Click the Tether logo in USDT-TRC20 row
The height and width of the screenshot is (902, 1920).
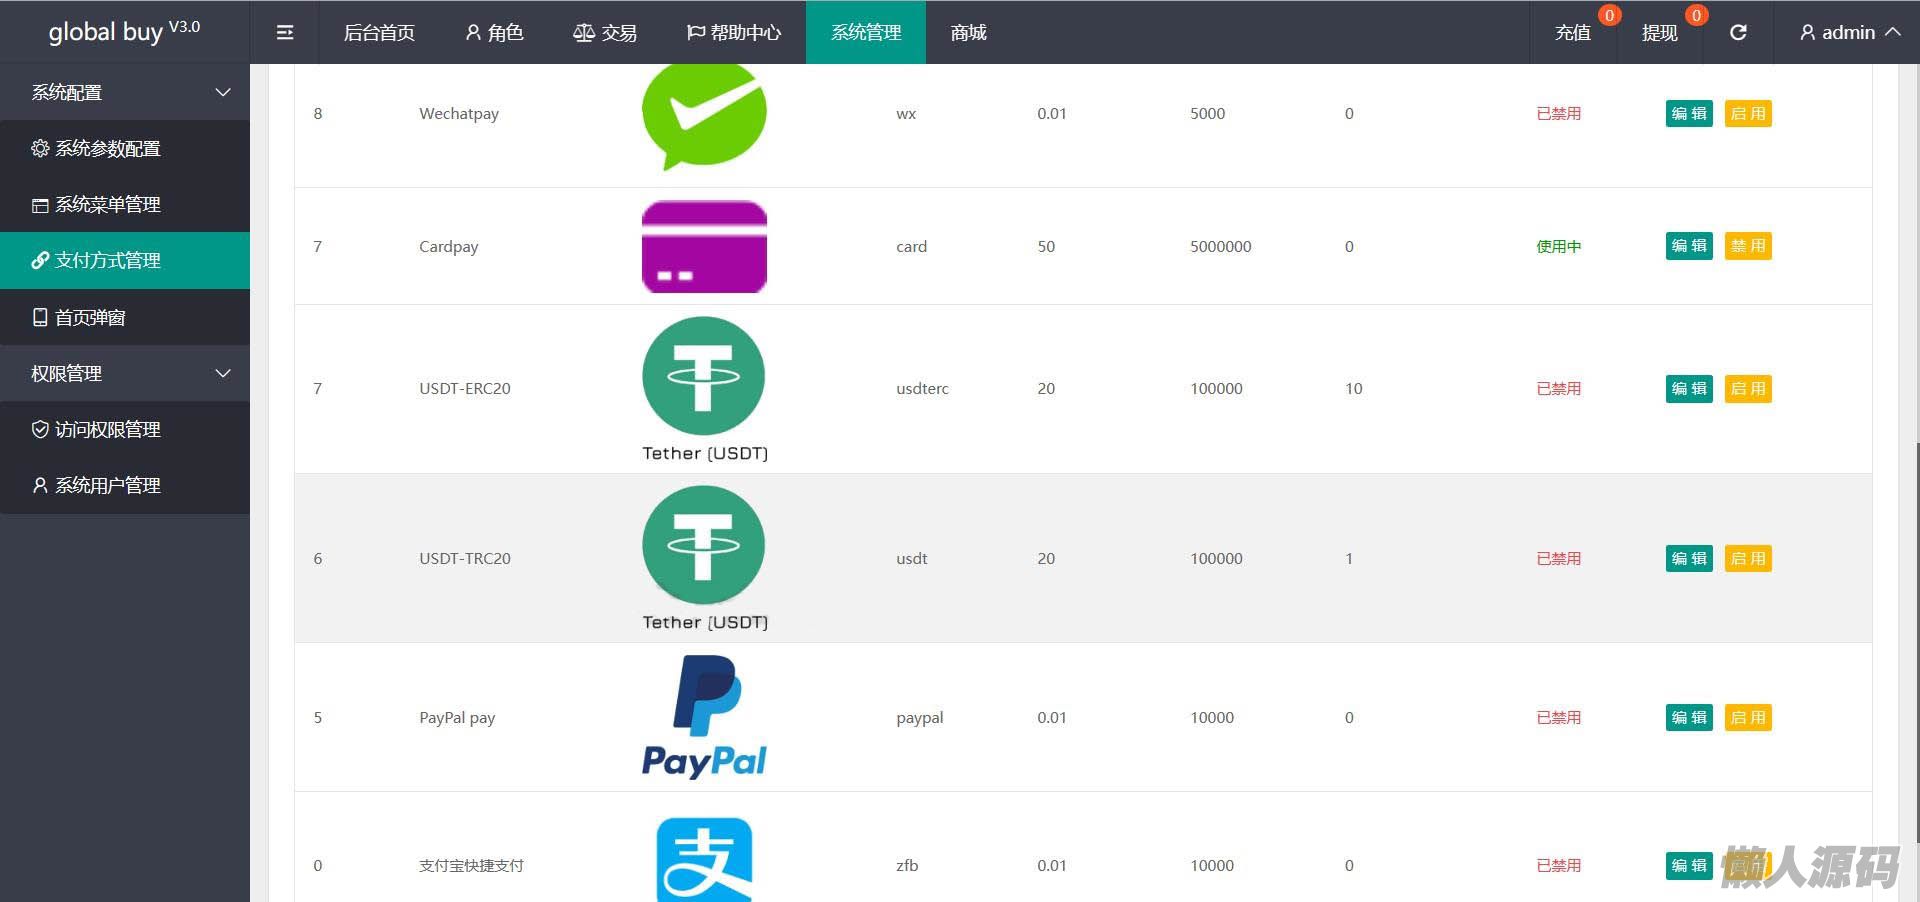704,558
